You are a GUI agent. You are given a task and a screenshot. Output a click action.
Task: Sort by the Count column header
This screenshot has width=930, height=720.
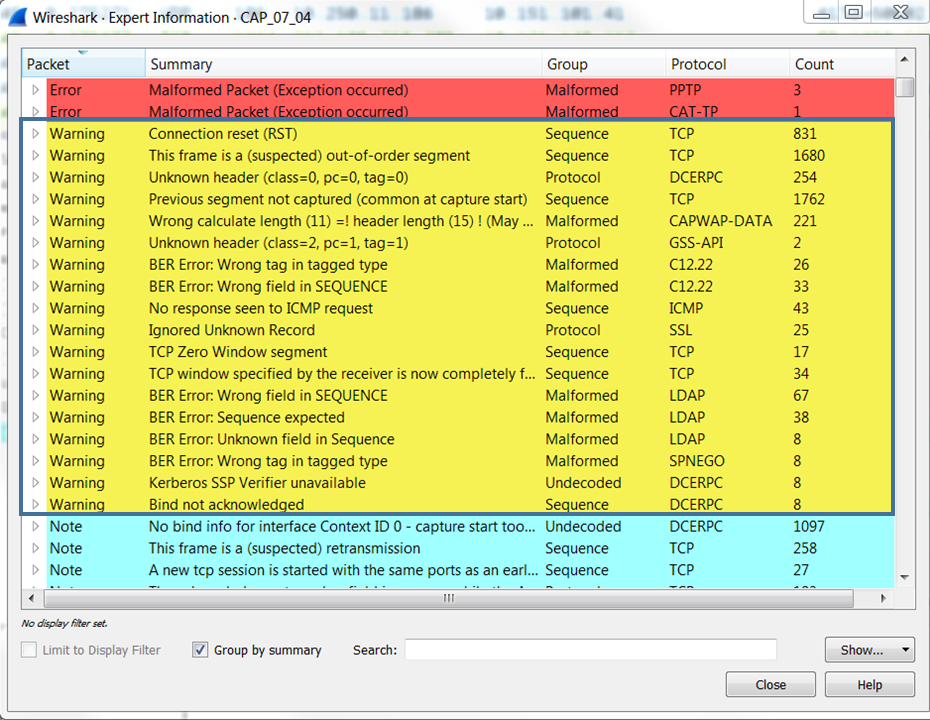coord(842,63)
